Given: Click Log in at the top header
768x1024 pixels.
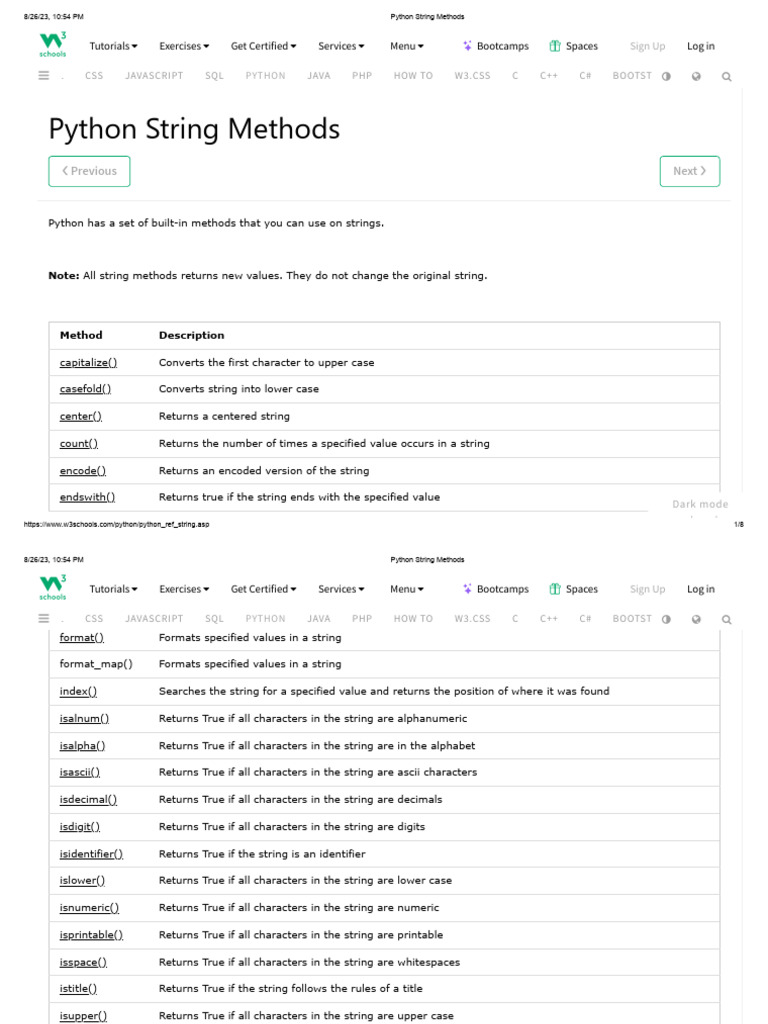Looking at the screenshot, I should point(700,46).
